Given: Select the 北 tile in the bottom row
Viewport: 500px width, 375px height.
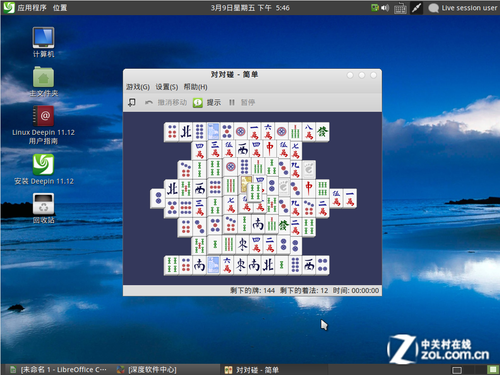Looking at the screenshot, I should coord(268,265).
